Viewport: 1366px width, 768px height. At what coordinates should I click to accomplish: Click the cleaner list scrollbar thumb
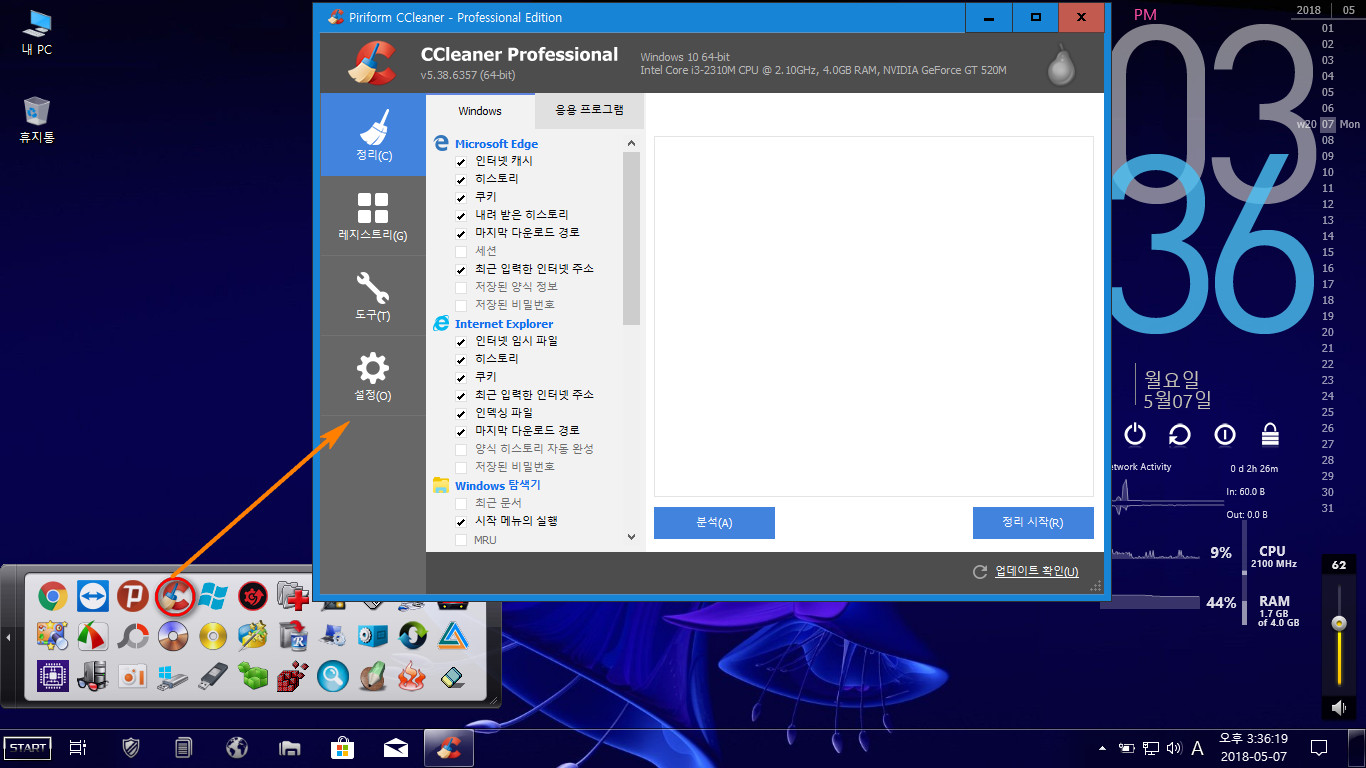click(631, 238)
